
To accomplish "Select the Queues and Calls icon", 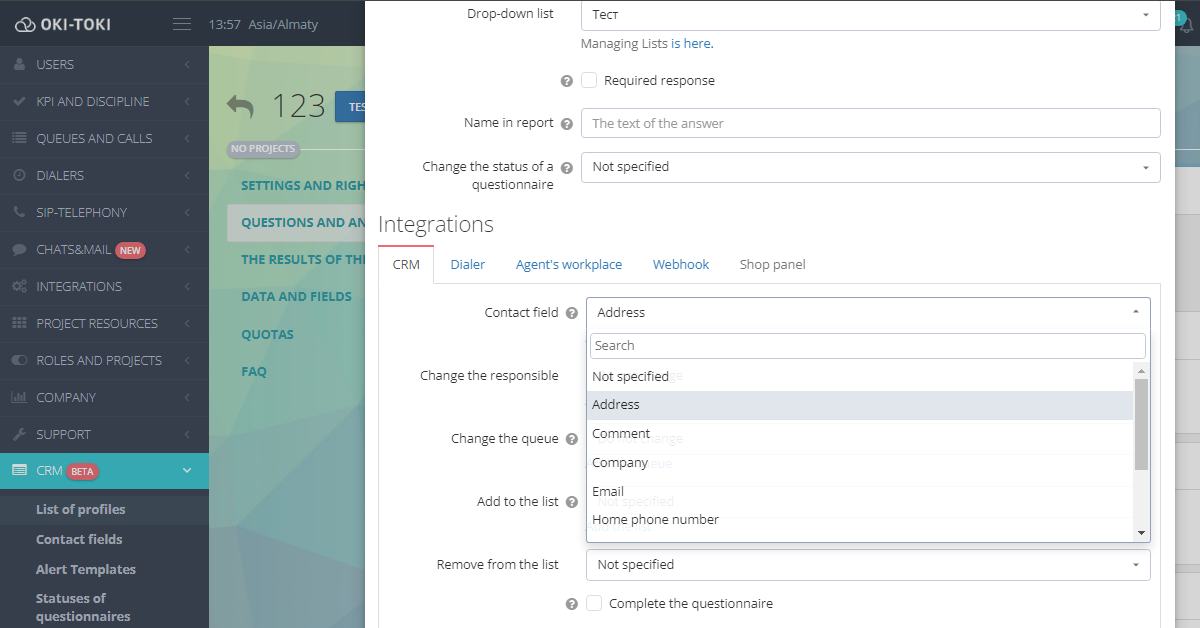I will click(80, 138).
